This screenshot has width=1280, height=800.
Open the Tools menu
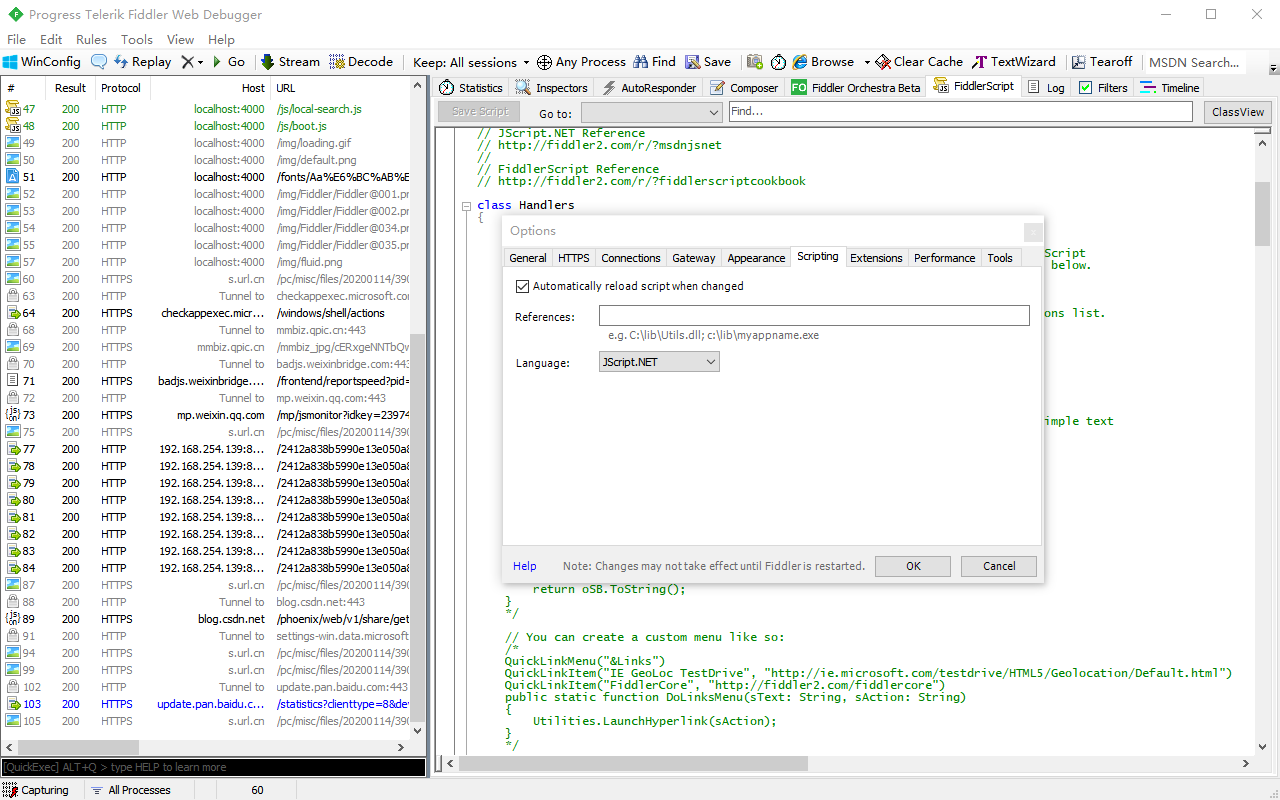(137, 40)
